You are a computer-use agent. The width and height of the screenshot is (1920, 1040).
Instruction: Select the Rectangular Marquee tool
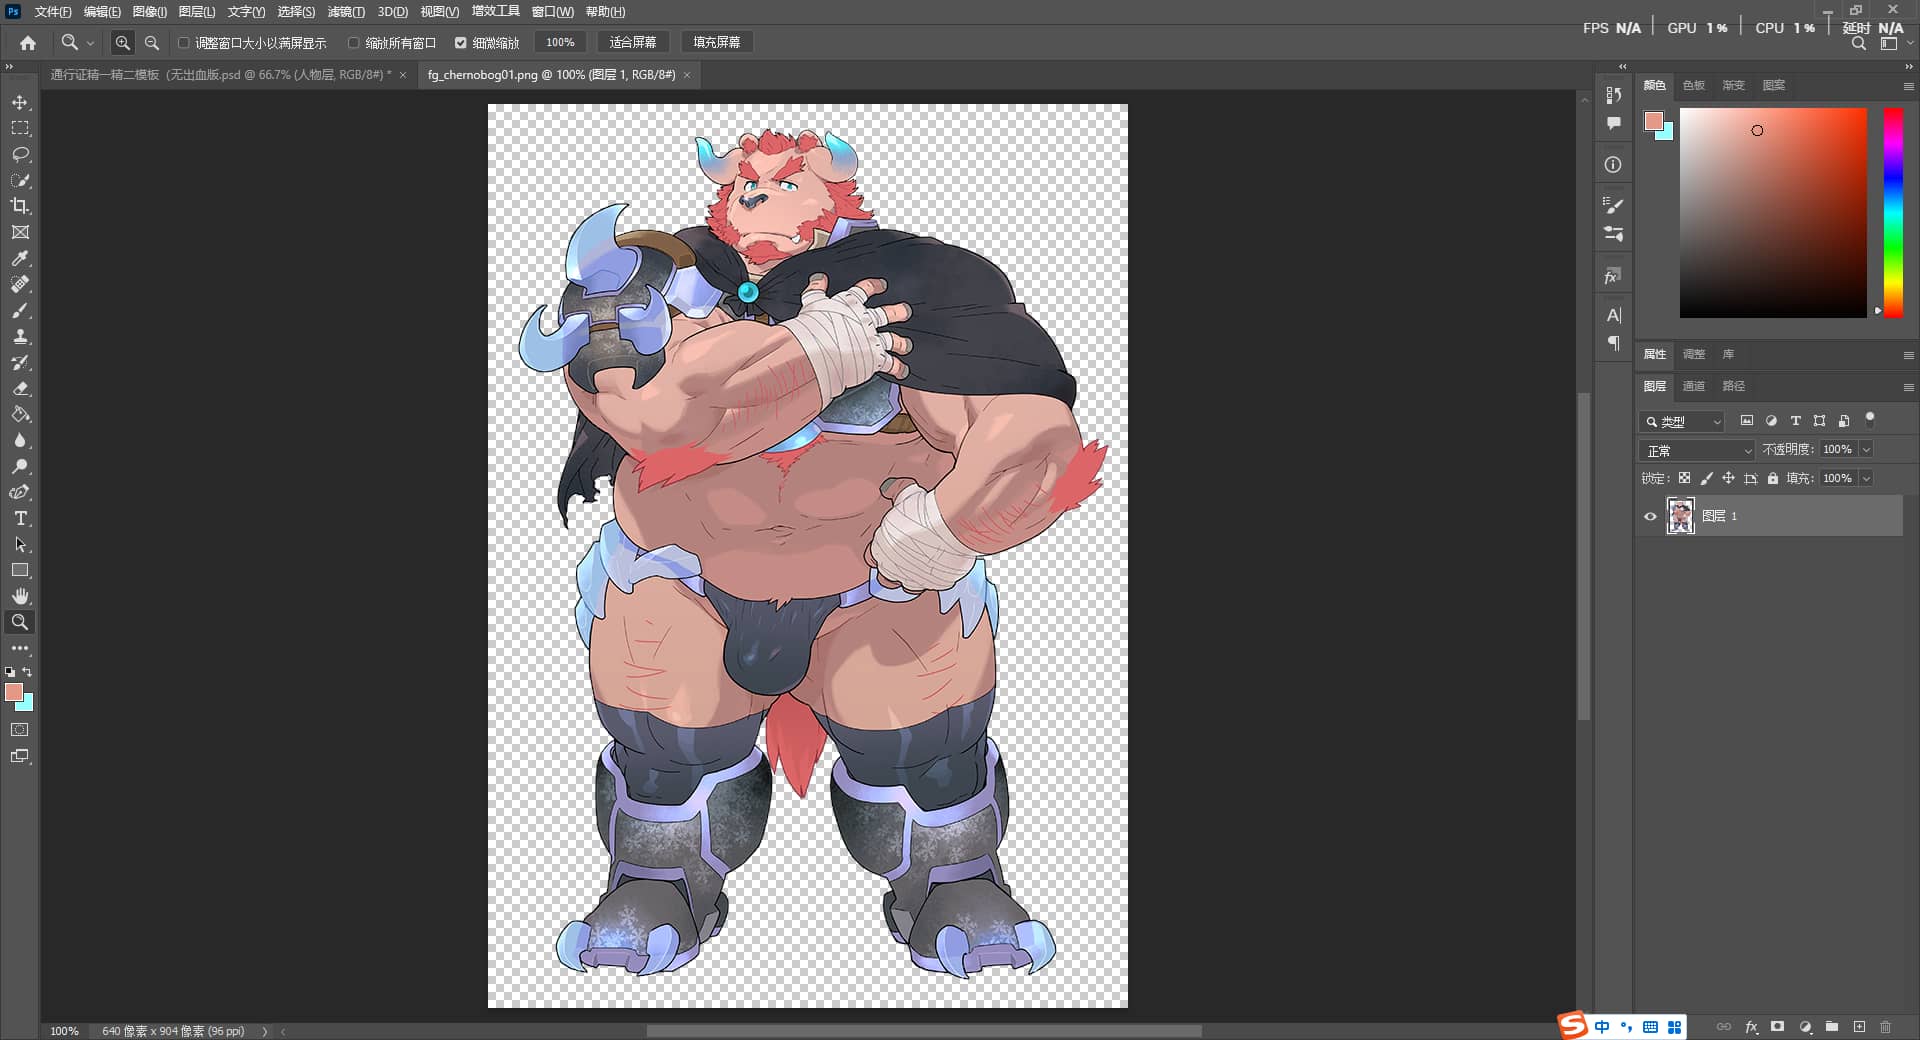click(20, 129)
